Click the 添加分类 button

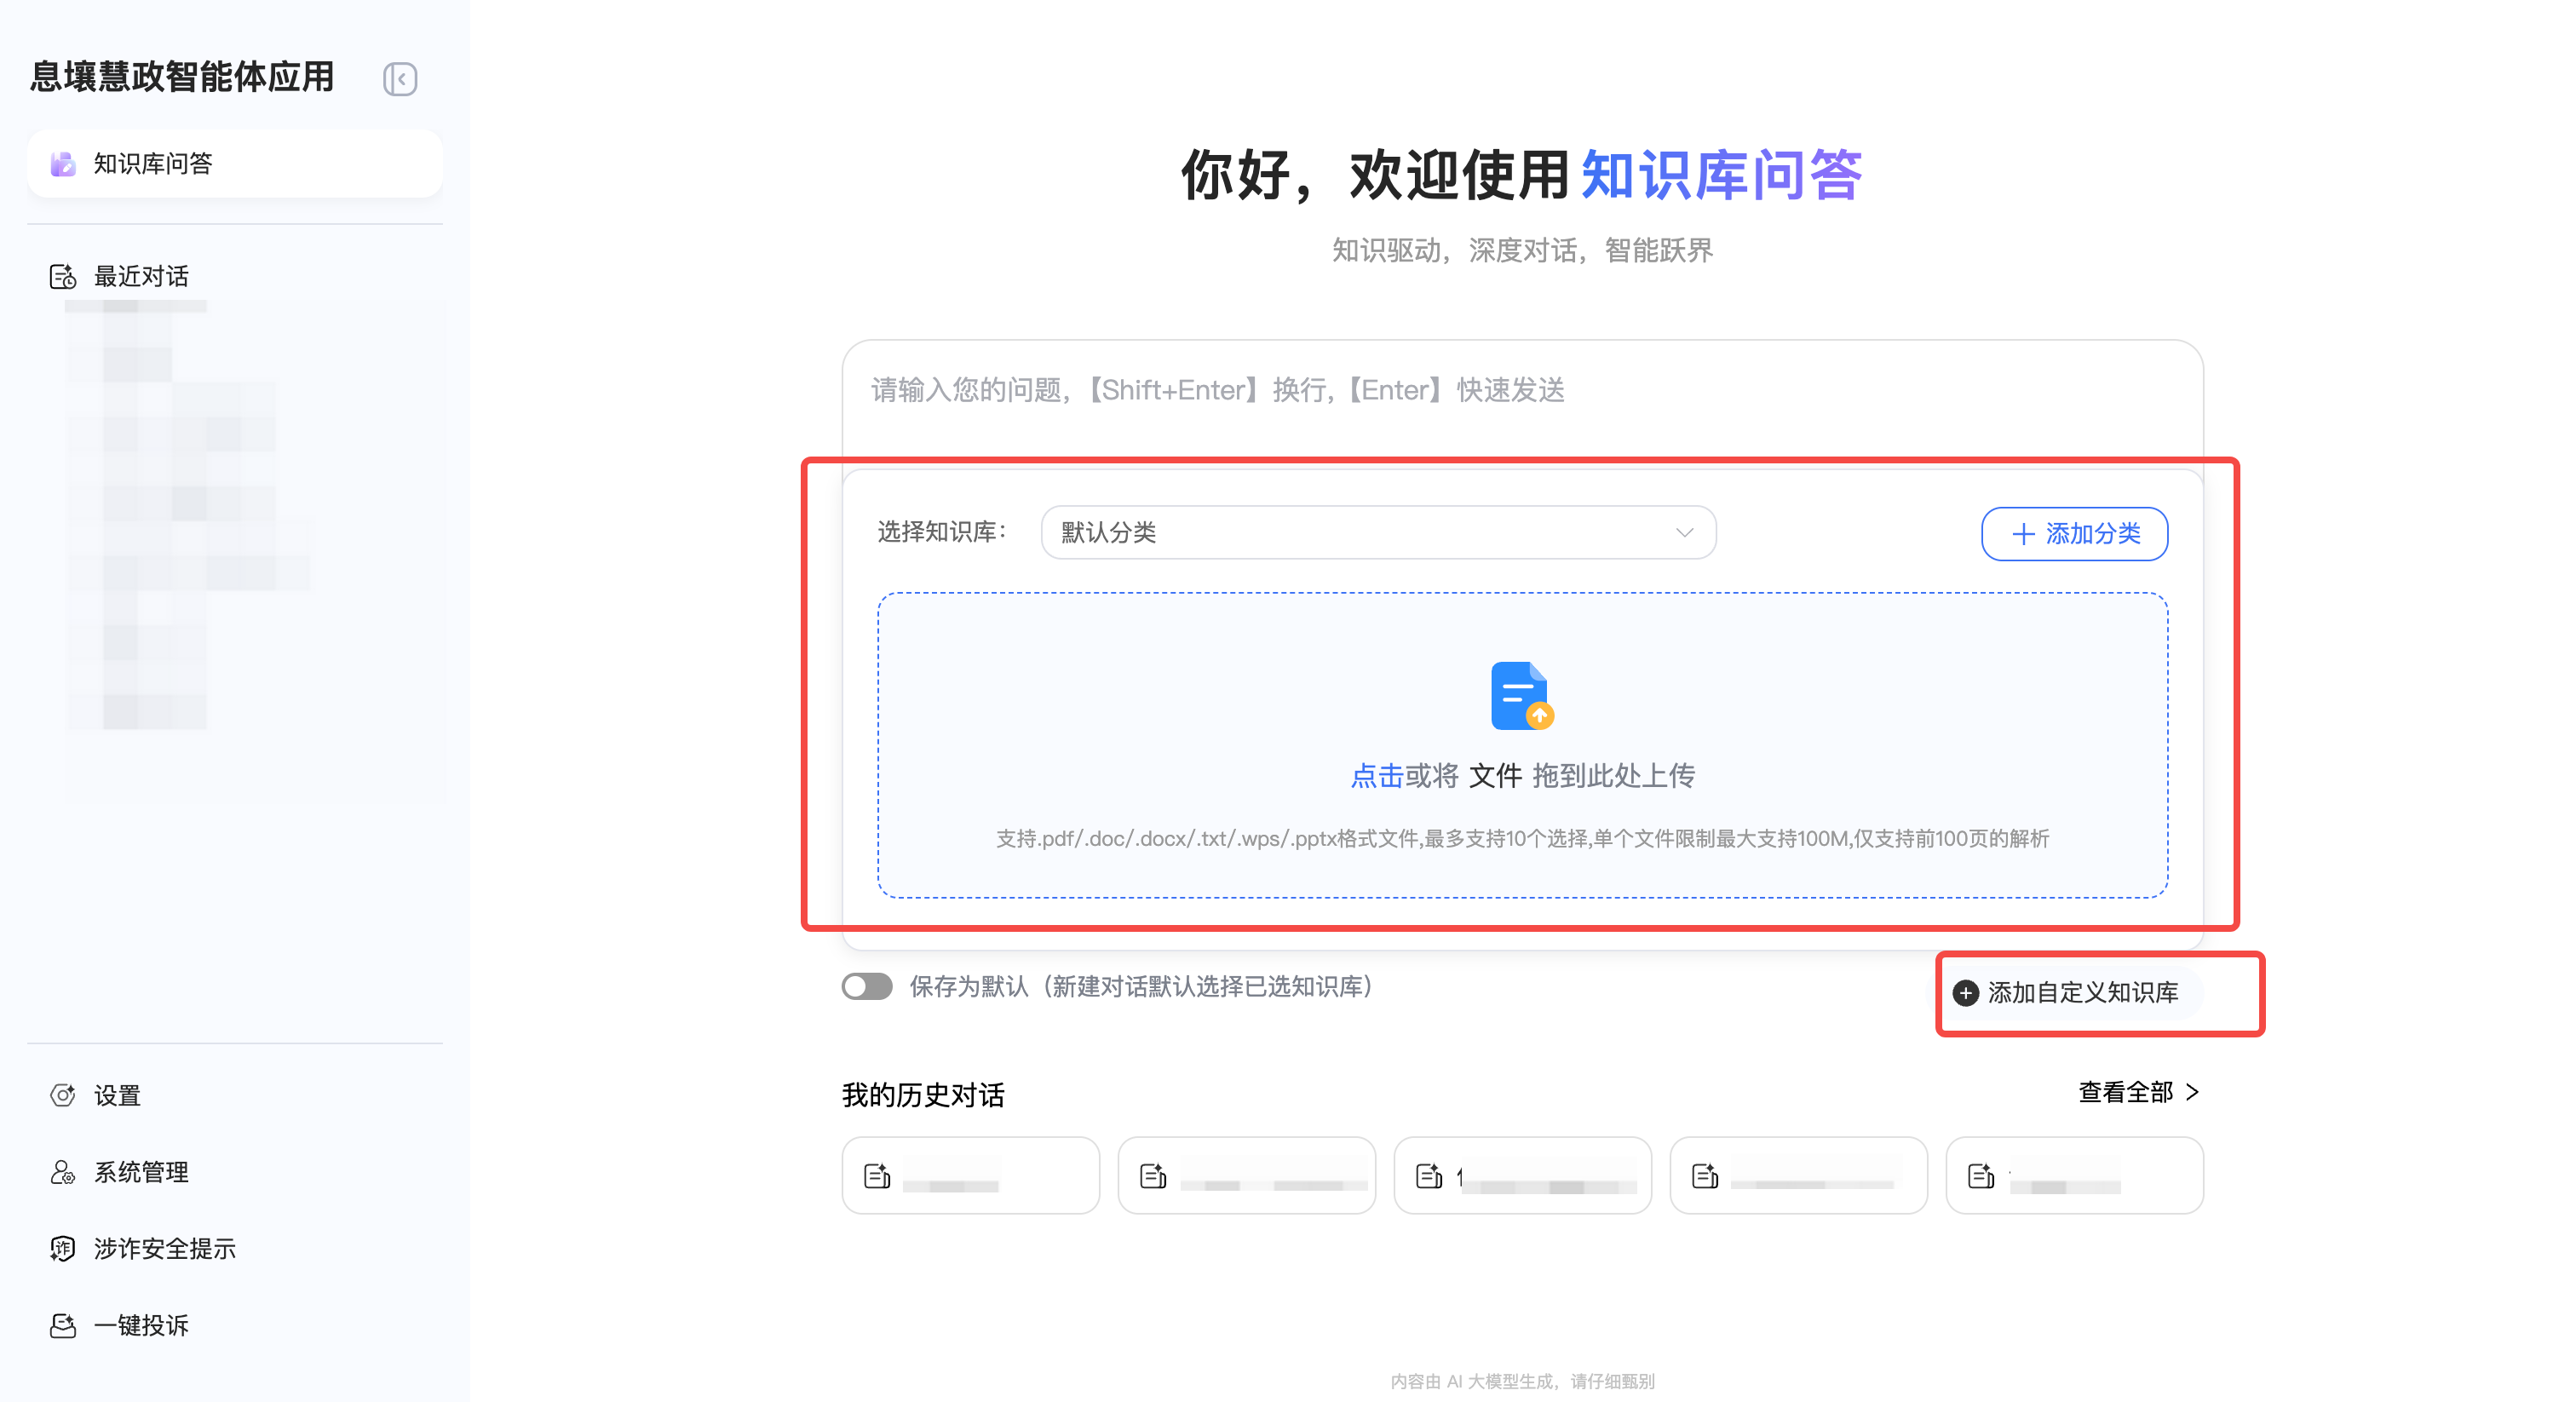[2074, 534]
